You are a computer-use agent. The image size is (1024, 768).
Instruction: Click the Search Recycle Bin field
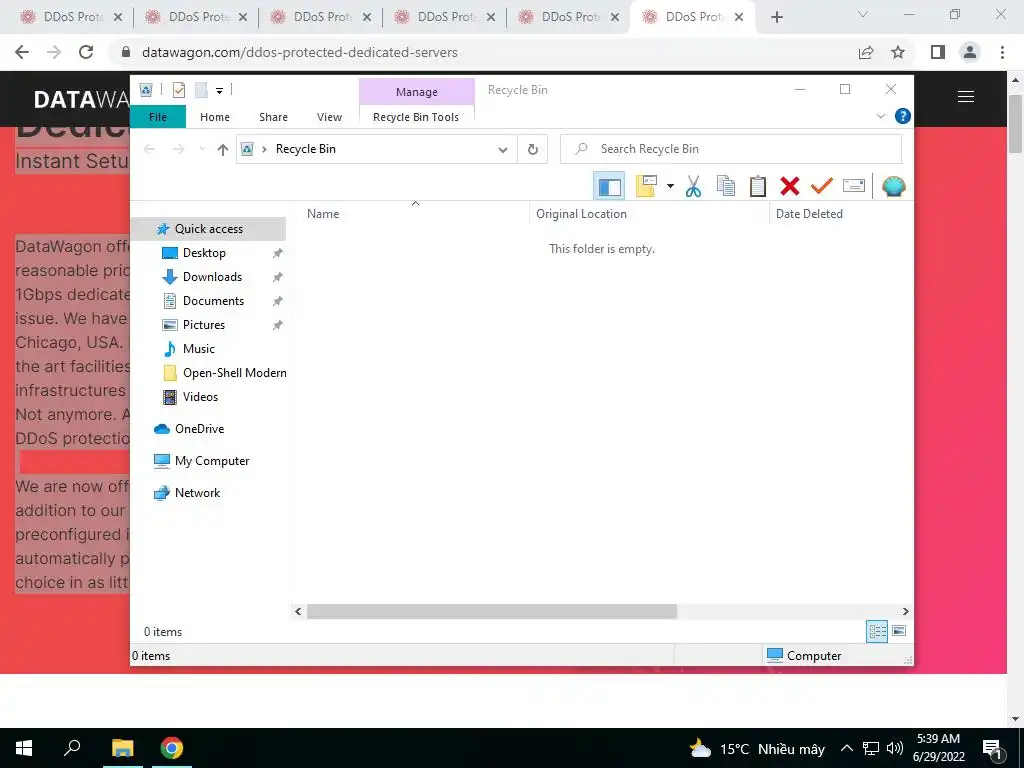click(731, 149)
